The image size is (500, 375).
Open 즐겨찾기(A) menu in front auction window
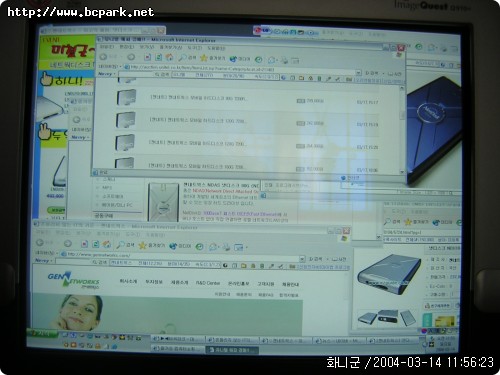[x=171, y=48]
